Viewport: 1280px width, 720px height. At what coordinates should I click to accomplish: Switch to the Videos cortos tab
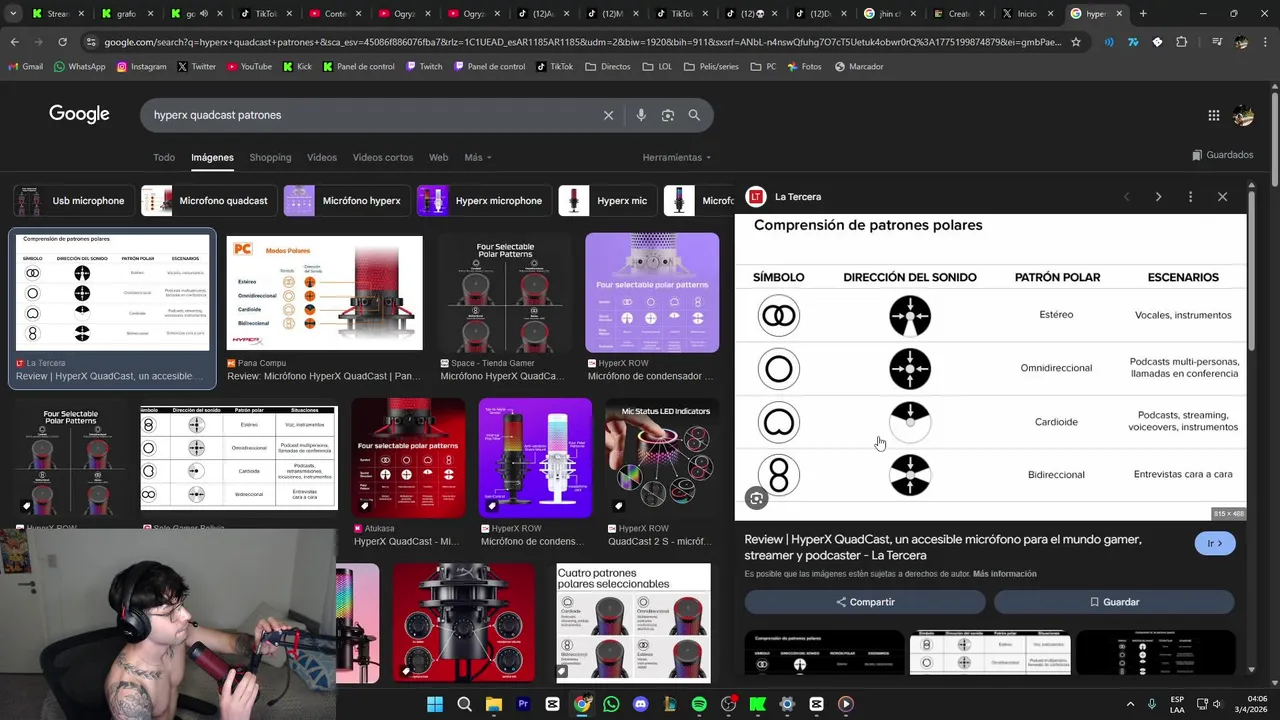click(383, 157)
